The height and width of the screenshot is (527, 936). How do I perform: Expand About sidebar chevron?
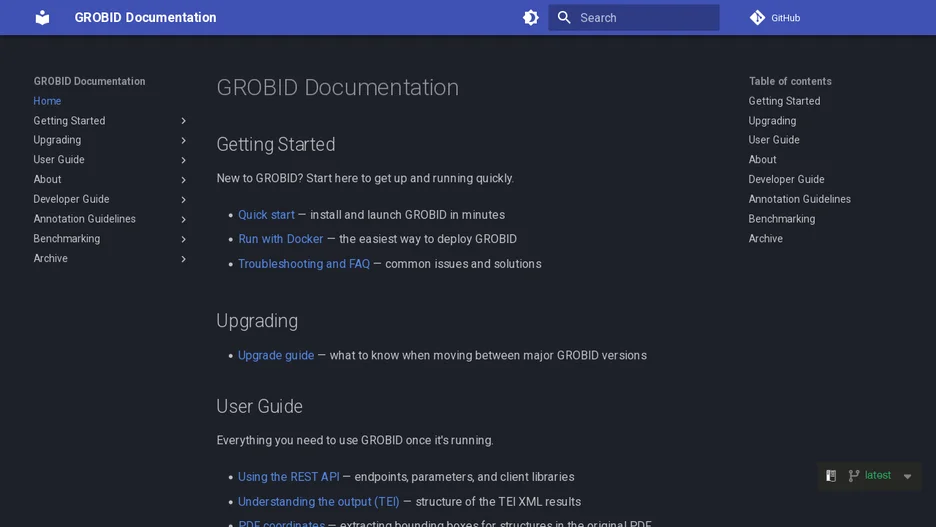[183, 180]
